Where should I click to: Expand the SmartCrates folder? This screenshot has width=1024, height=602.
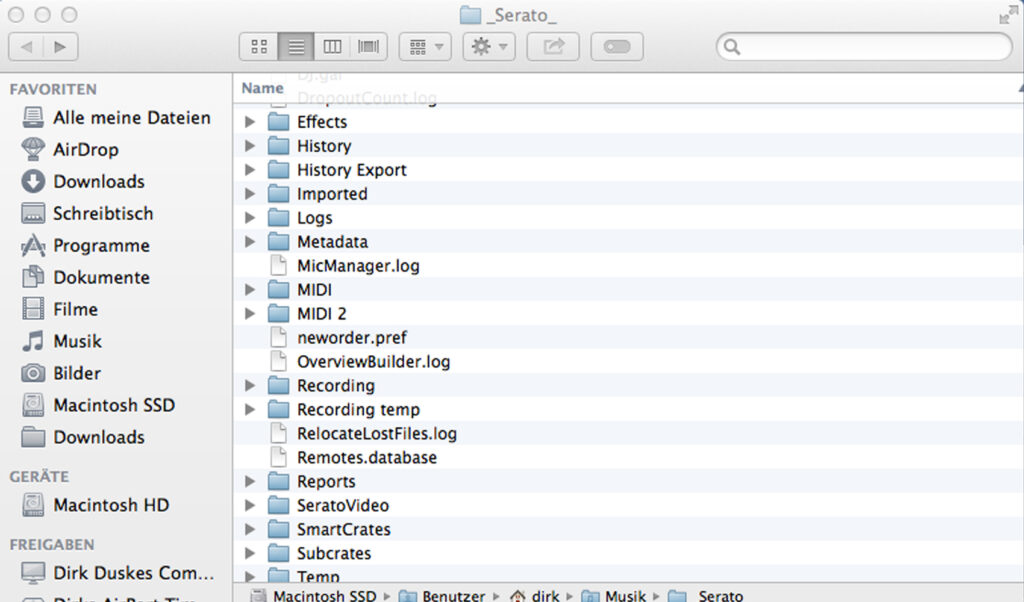point(249,530)
